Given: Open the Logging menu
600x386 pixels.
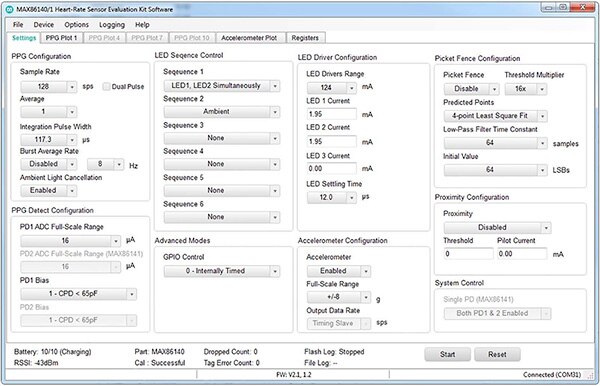Looking at the screenshot, I should click(112, 25).
